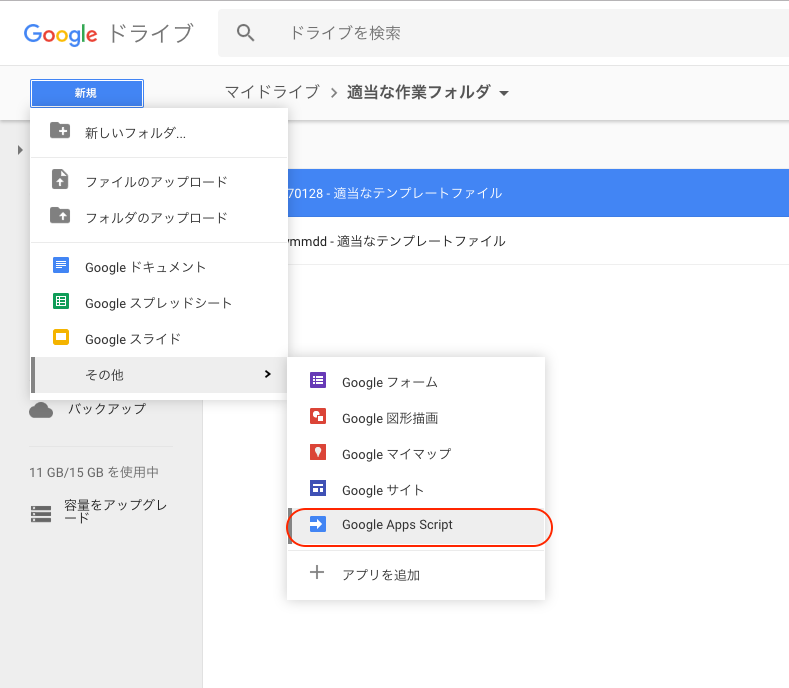Select the その他 menu label
The image size is (789, 688).
click(104, 375)
